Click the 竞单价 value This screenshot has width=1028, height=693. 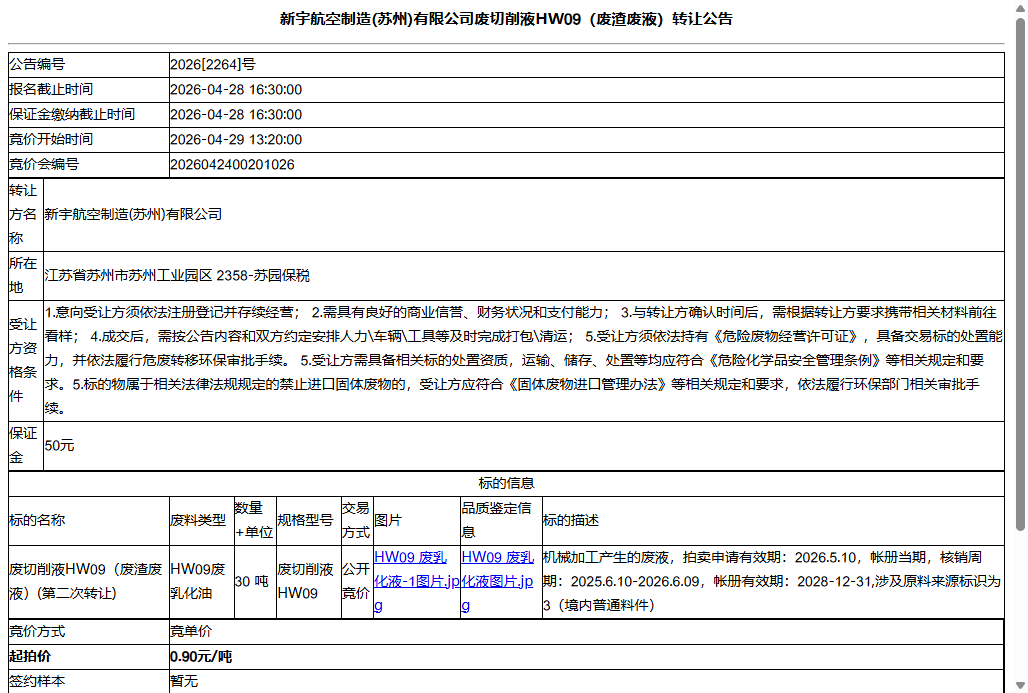click(191, 631)
